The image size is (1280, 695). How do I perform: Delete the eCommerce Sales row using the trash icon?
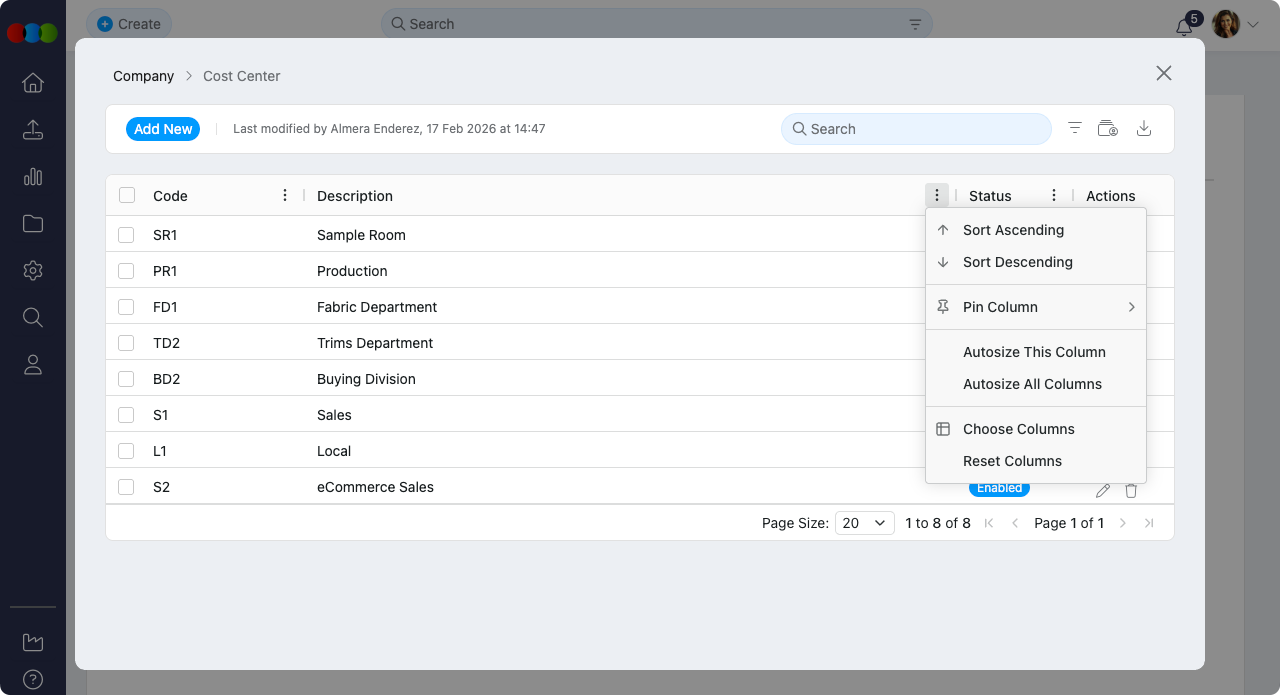(x=1130, y=490)
